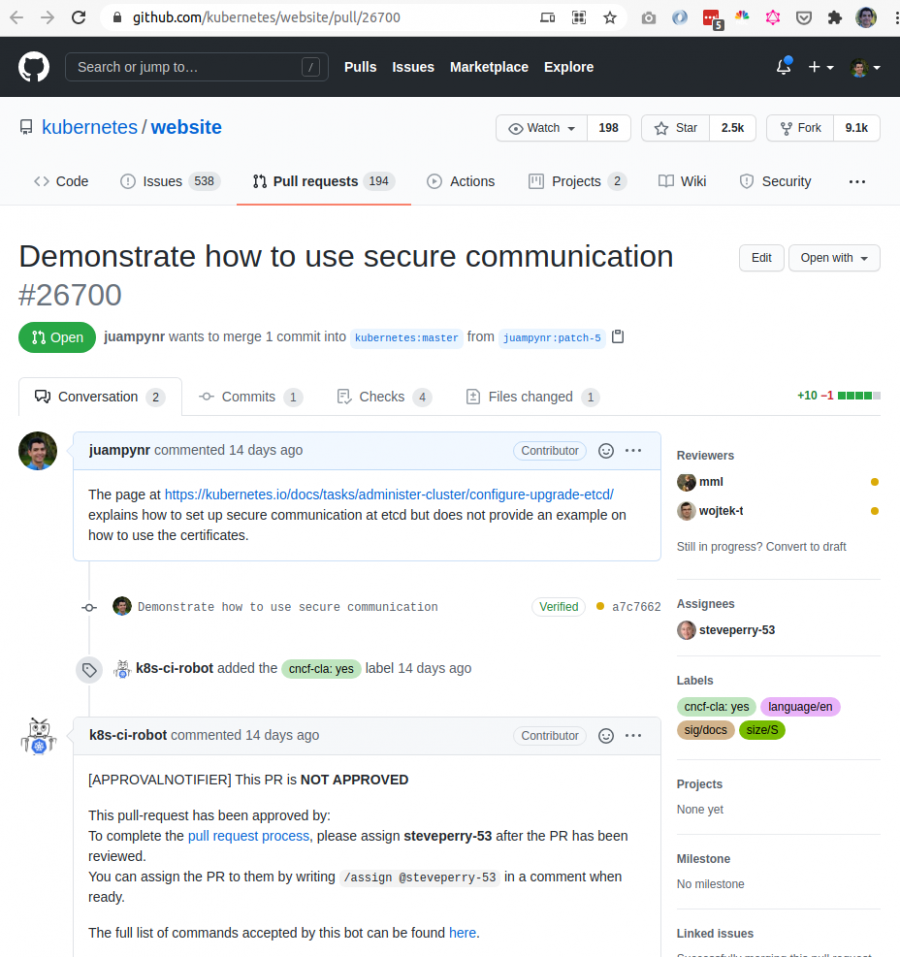900x957 pixels.
Task: Click the small robot avatar next to the cncf-cla label event
Action: tap(122, 669)
